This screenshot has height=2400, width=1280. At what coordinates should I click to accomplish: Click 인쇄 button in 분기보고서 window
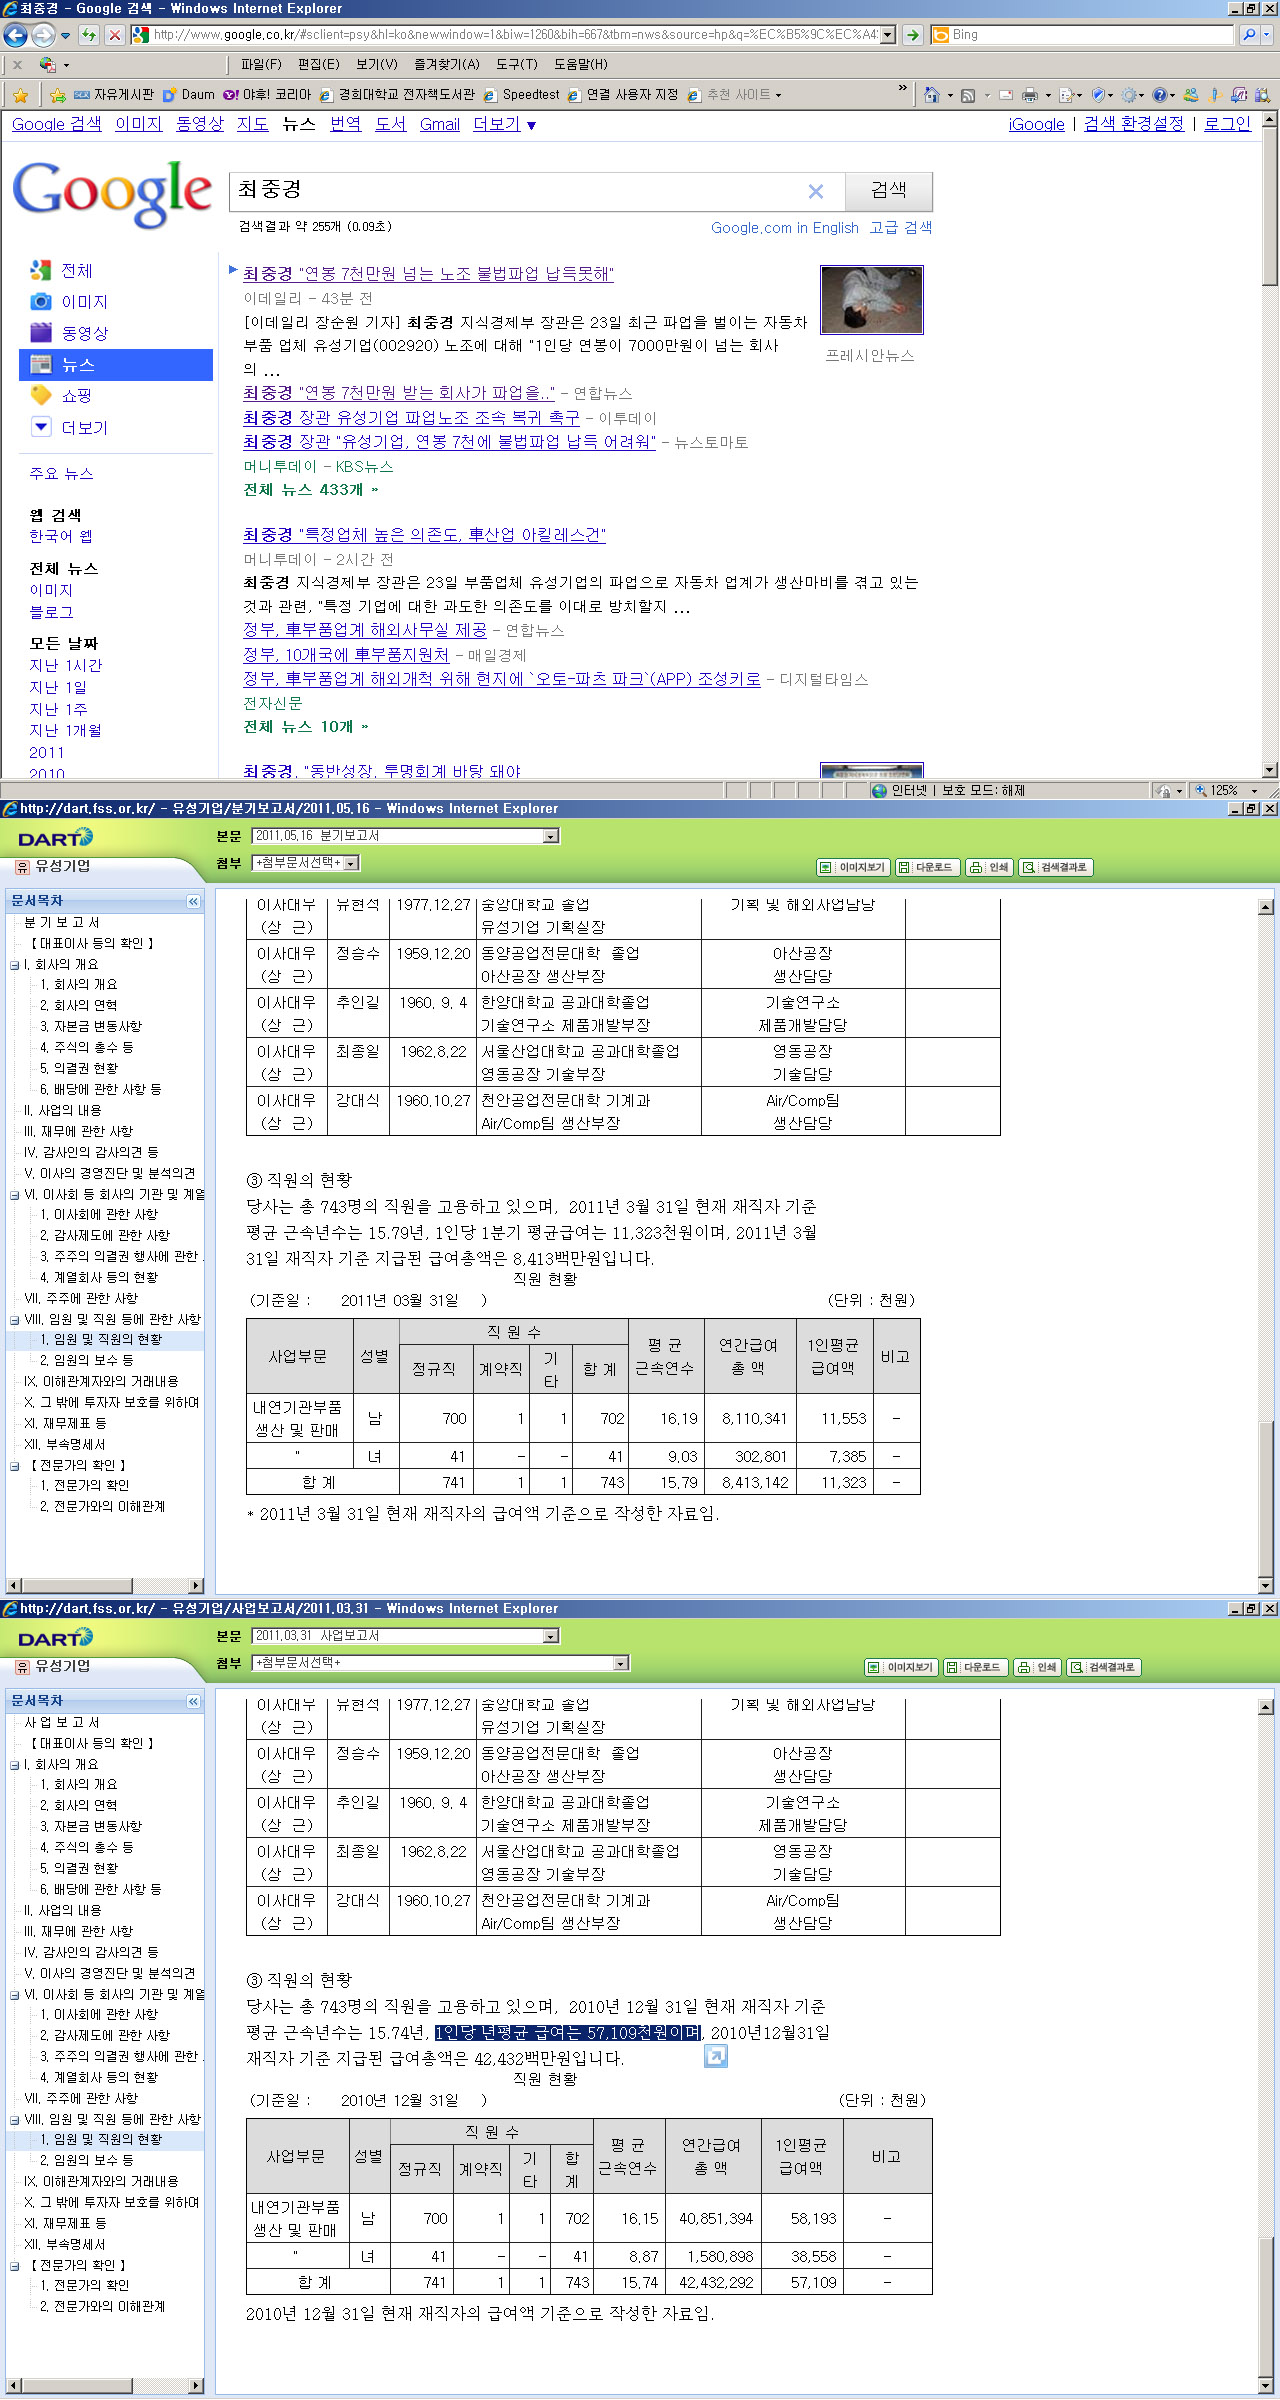pyautogui.click(x=990, y=867)
